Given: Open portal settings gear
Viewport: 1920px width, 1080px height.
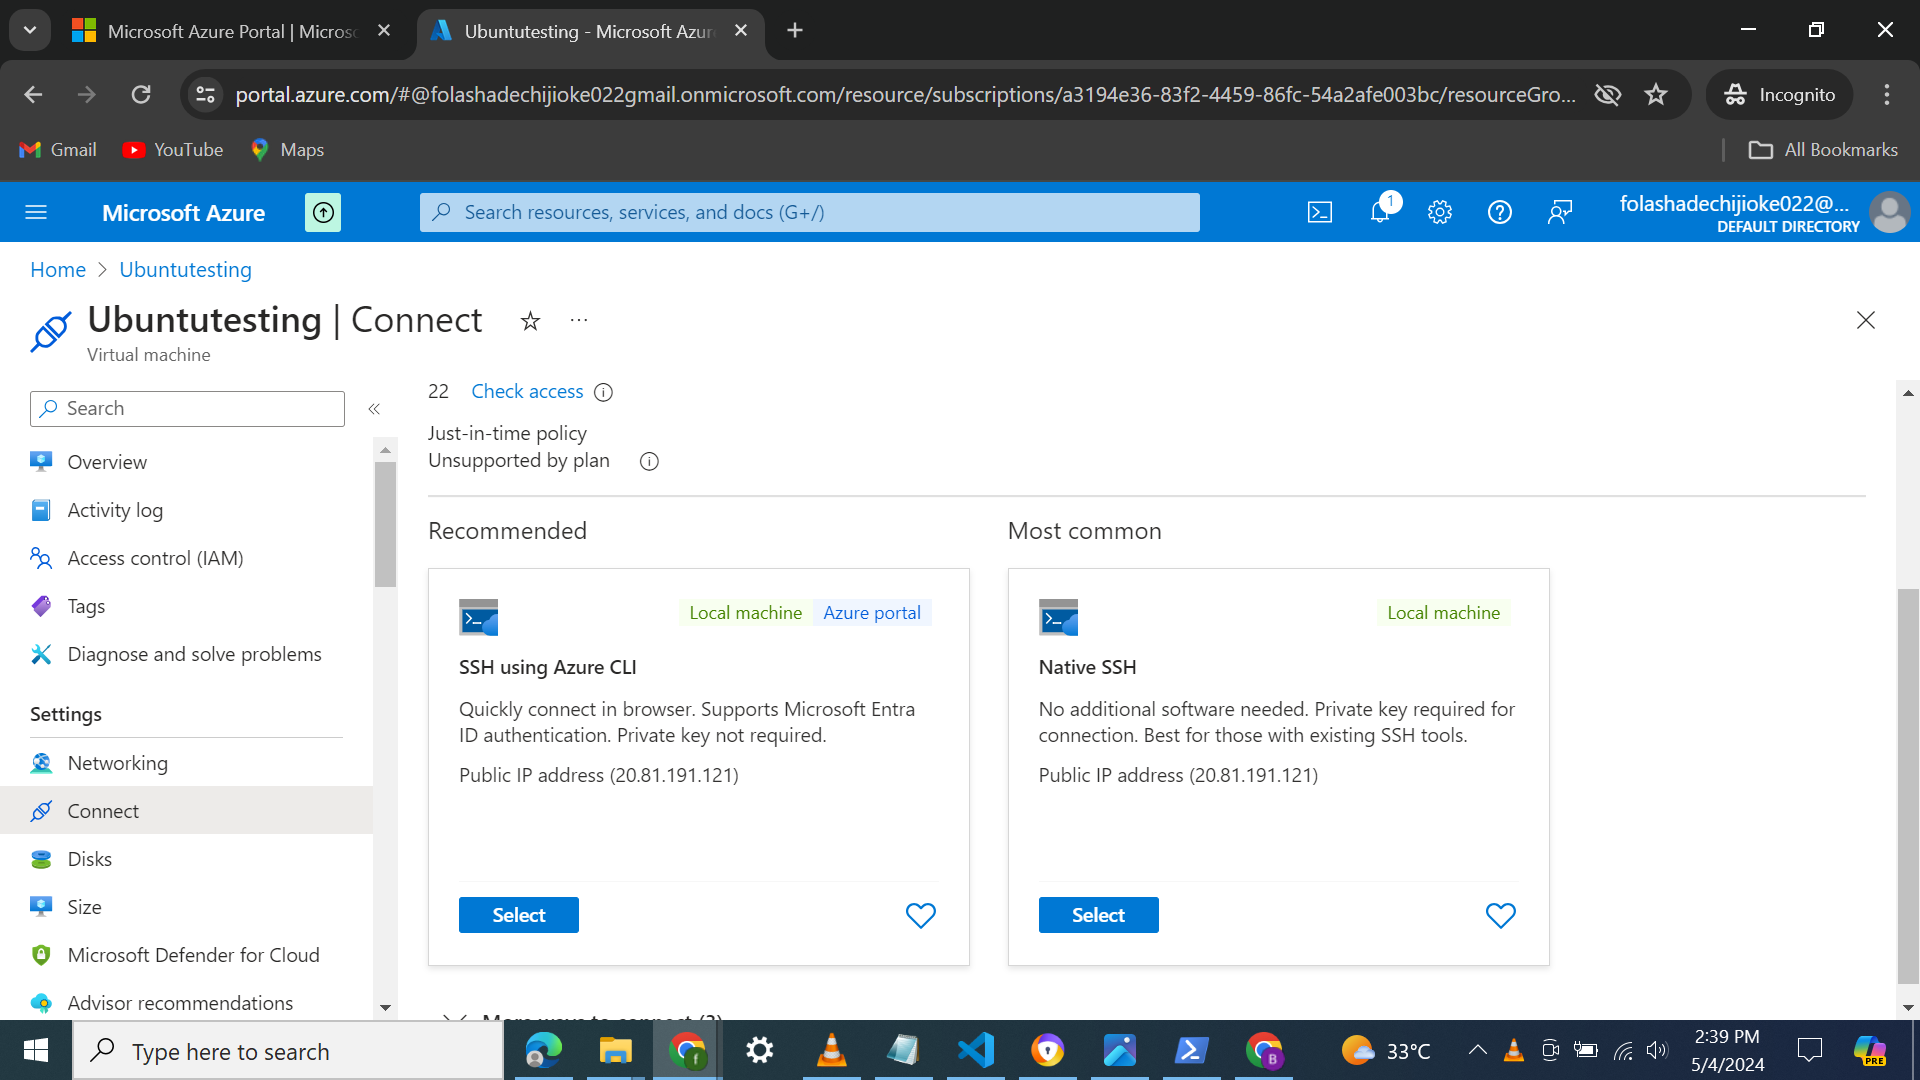Looking at the screenshot, I should pyautogui.click(x=1440, y=212).
